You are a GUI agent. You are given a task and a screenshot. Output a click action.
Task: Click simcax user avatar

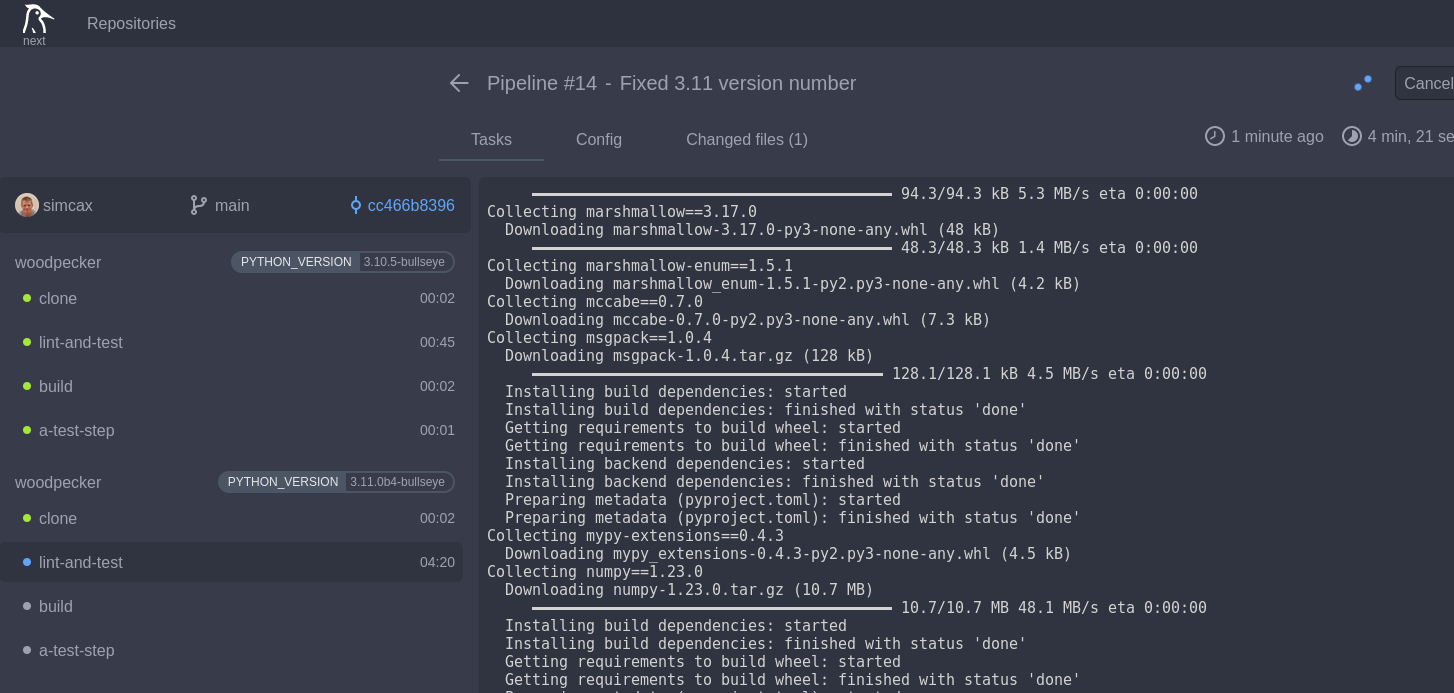[27, 205]
